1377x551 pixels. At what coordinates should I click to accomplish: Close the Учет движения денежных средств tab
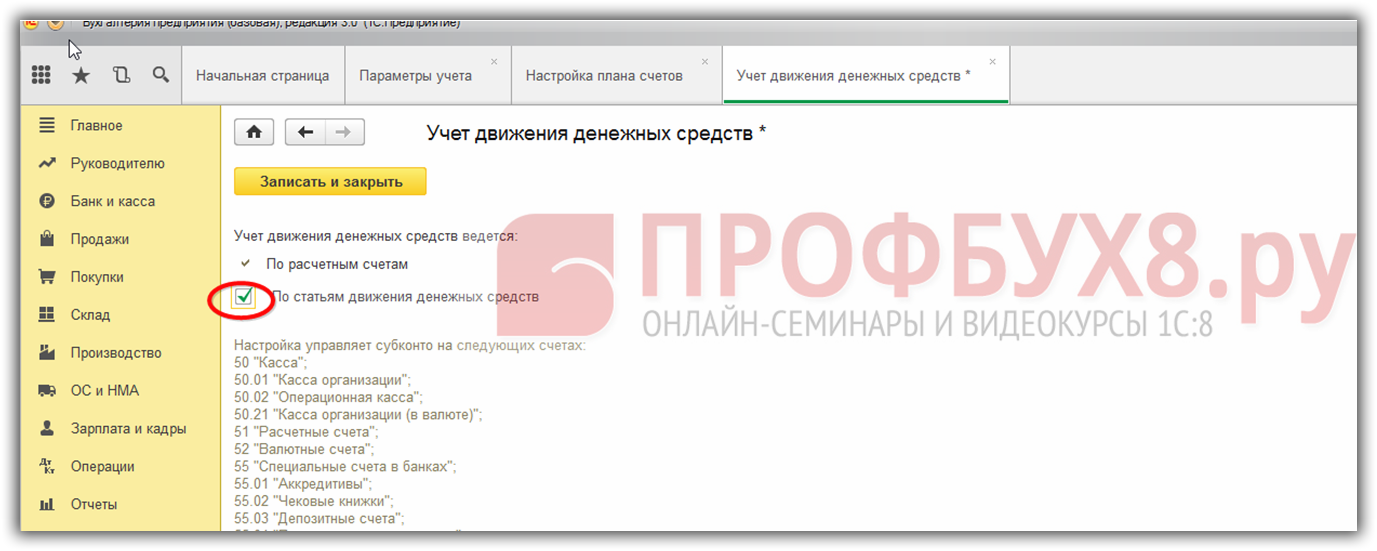[x=992, y=62]
